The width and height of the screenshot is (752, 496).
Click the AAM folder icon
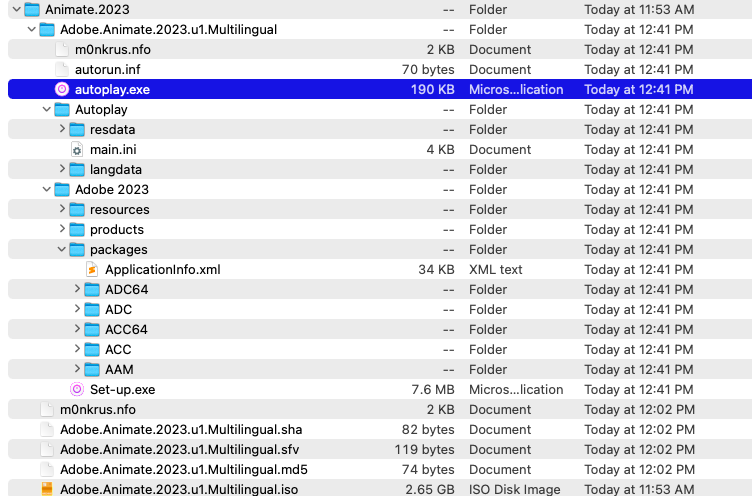pos(92,369)
